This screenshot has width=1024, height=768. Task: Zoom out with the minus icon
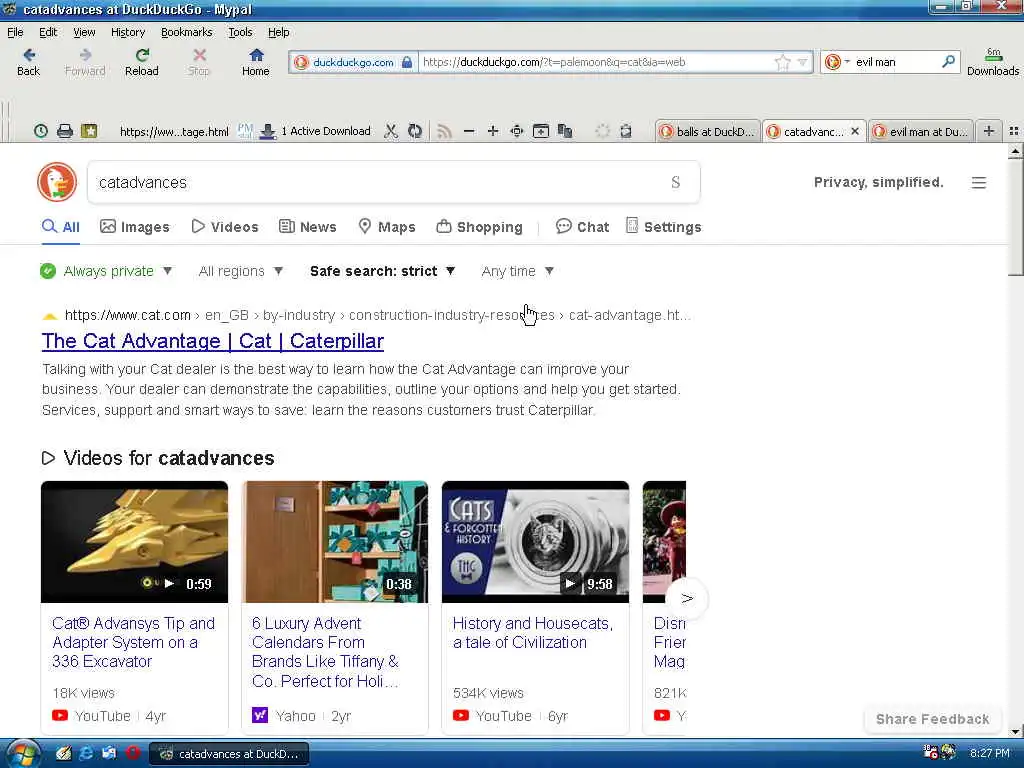coord(468,131)
